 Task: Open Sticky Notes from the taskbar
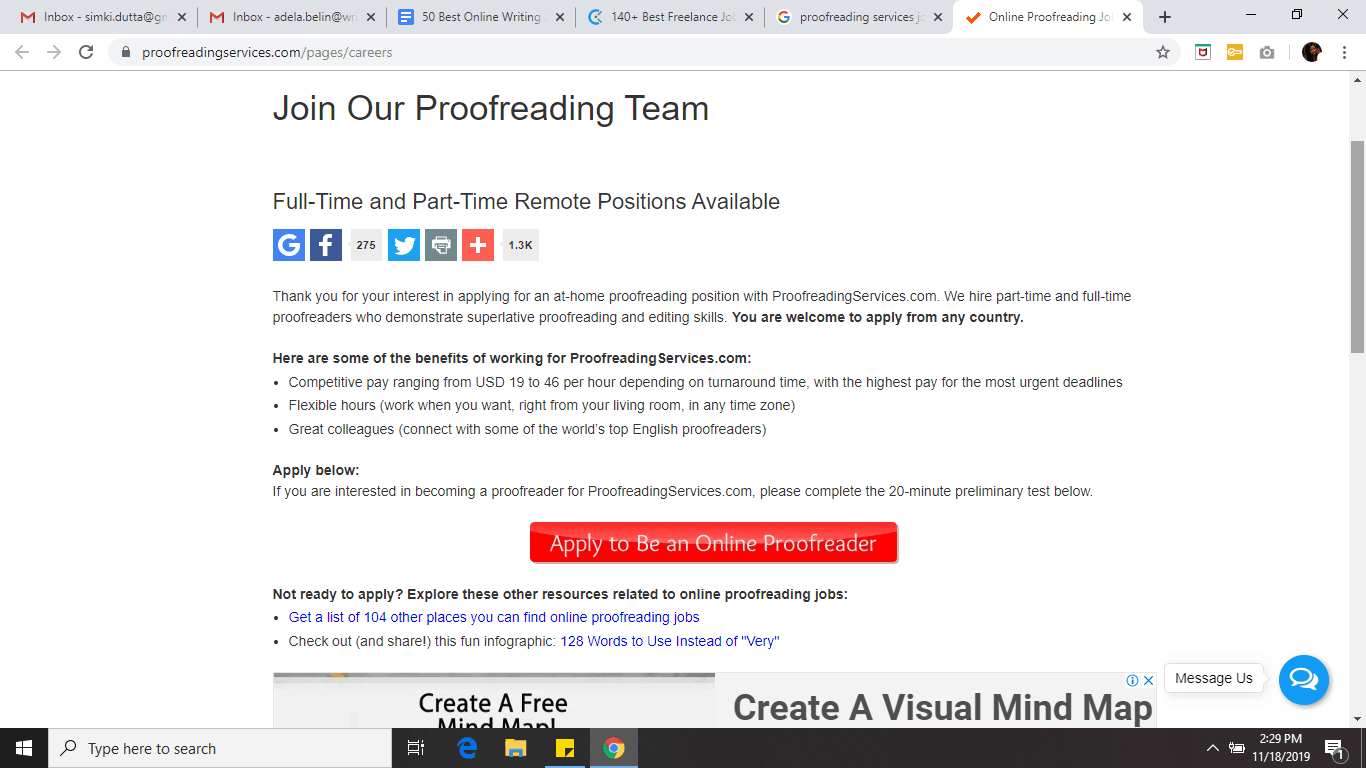coord(564,748)
